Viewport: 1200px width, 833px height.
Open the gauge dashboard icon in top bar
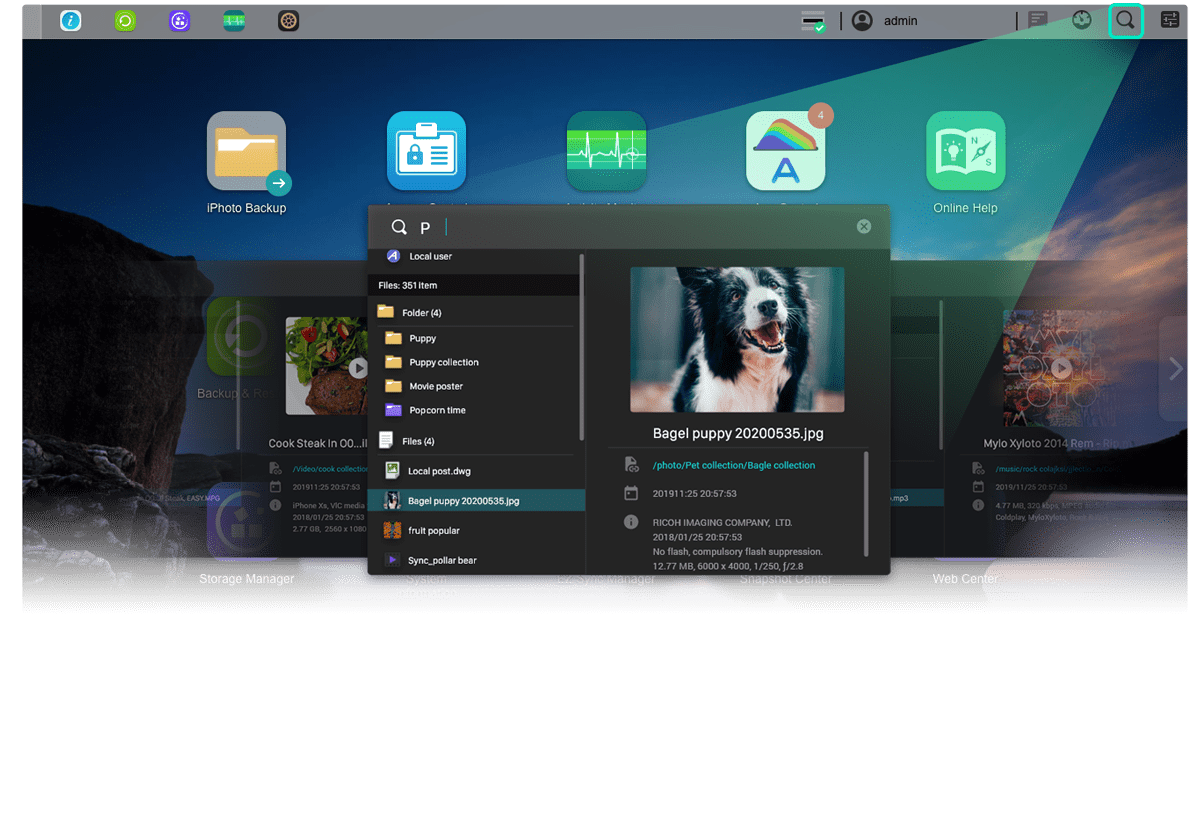(1082, 20)
